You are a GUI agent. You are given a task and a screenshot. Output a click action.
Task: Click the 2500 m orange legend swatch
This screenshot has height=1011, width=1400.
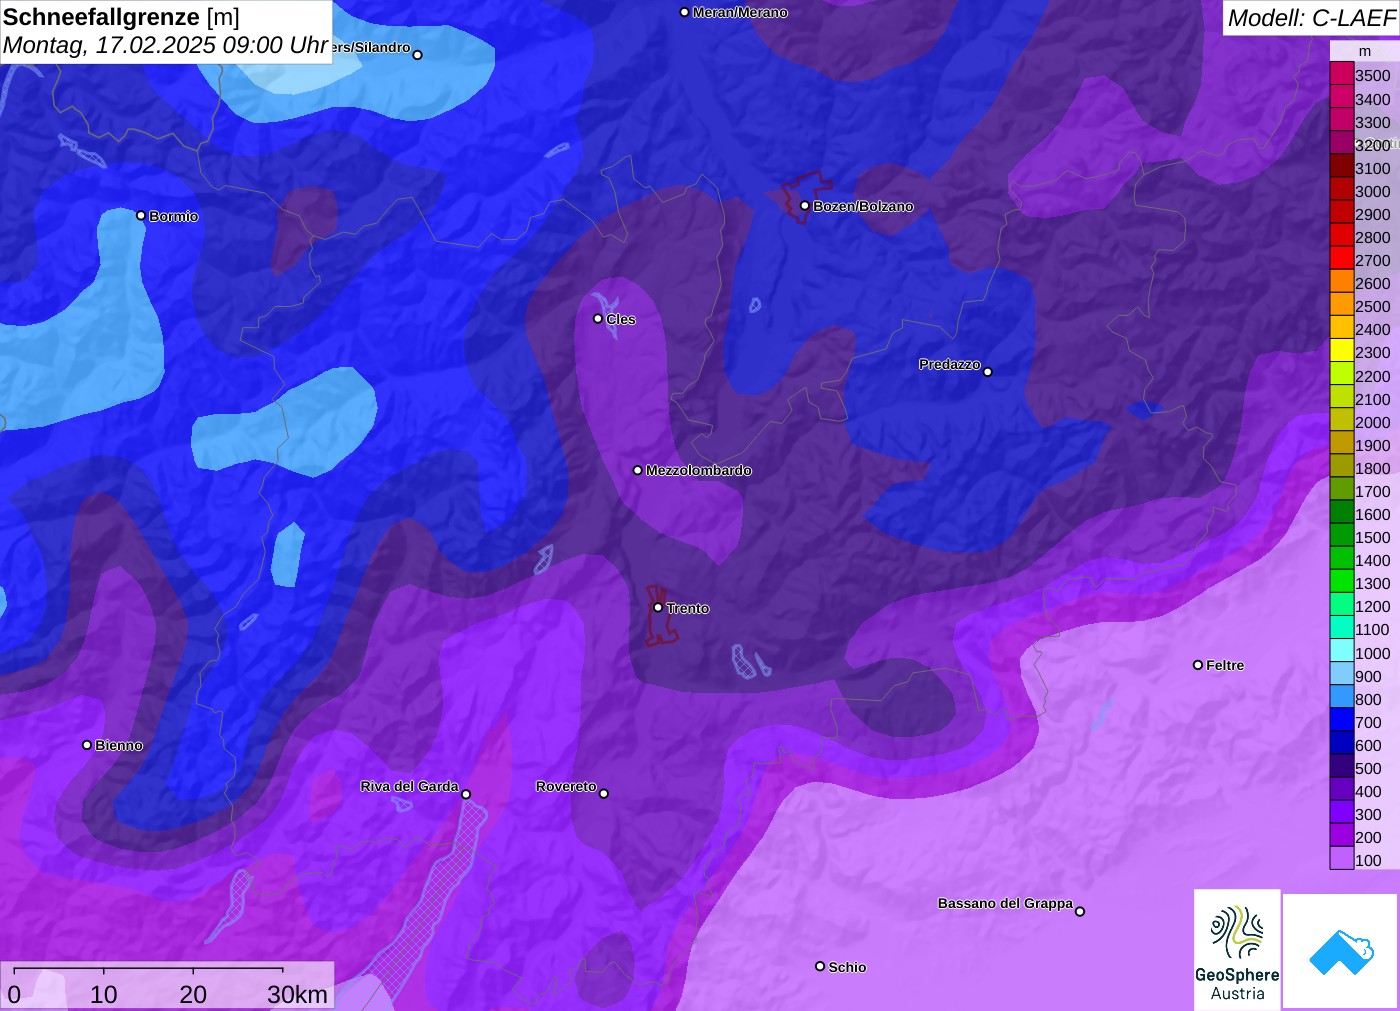tap(1342, 305)
